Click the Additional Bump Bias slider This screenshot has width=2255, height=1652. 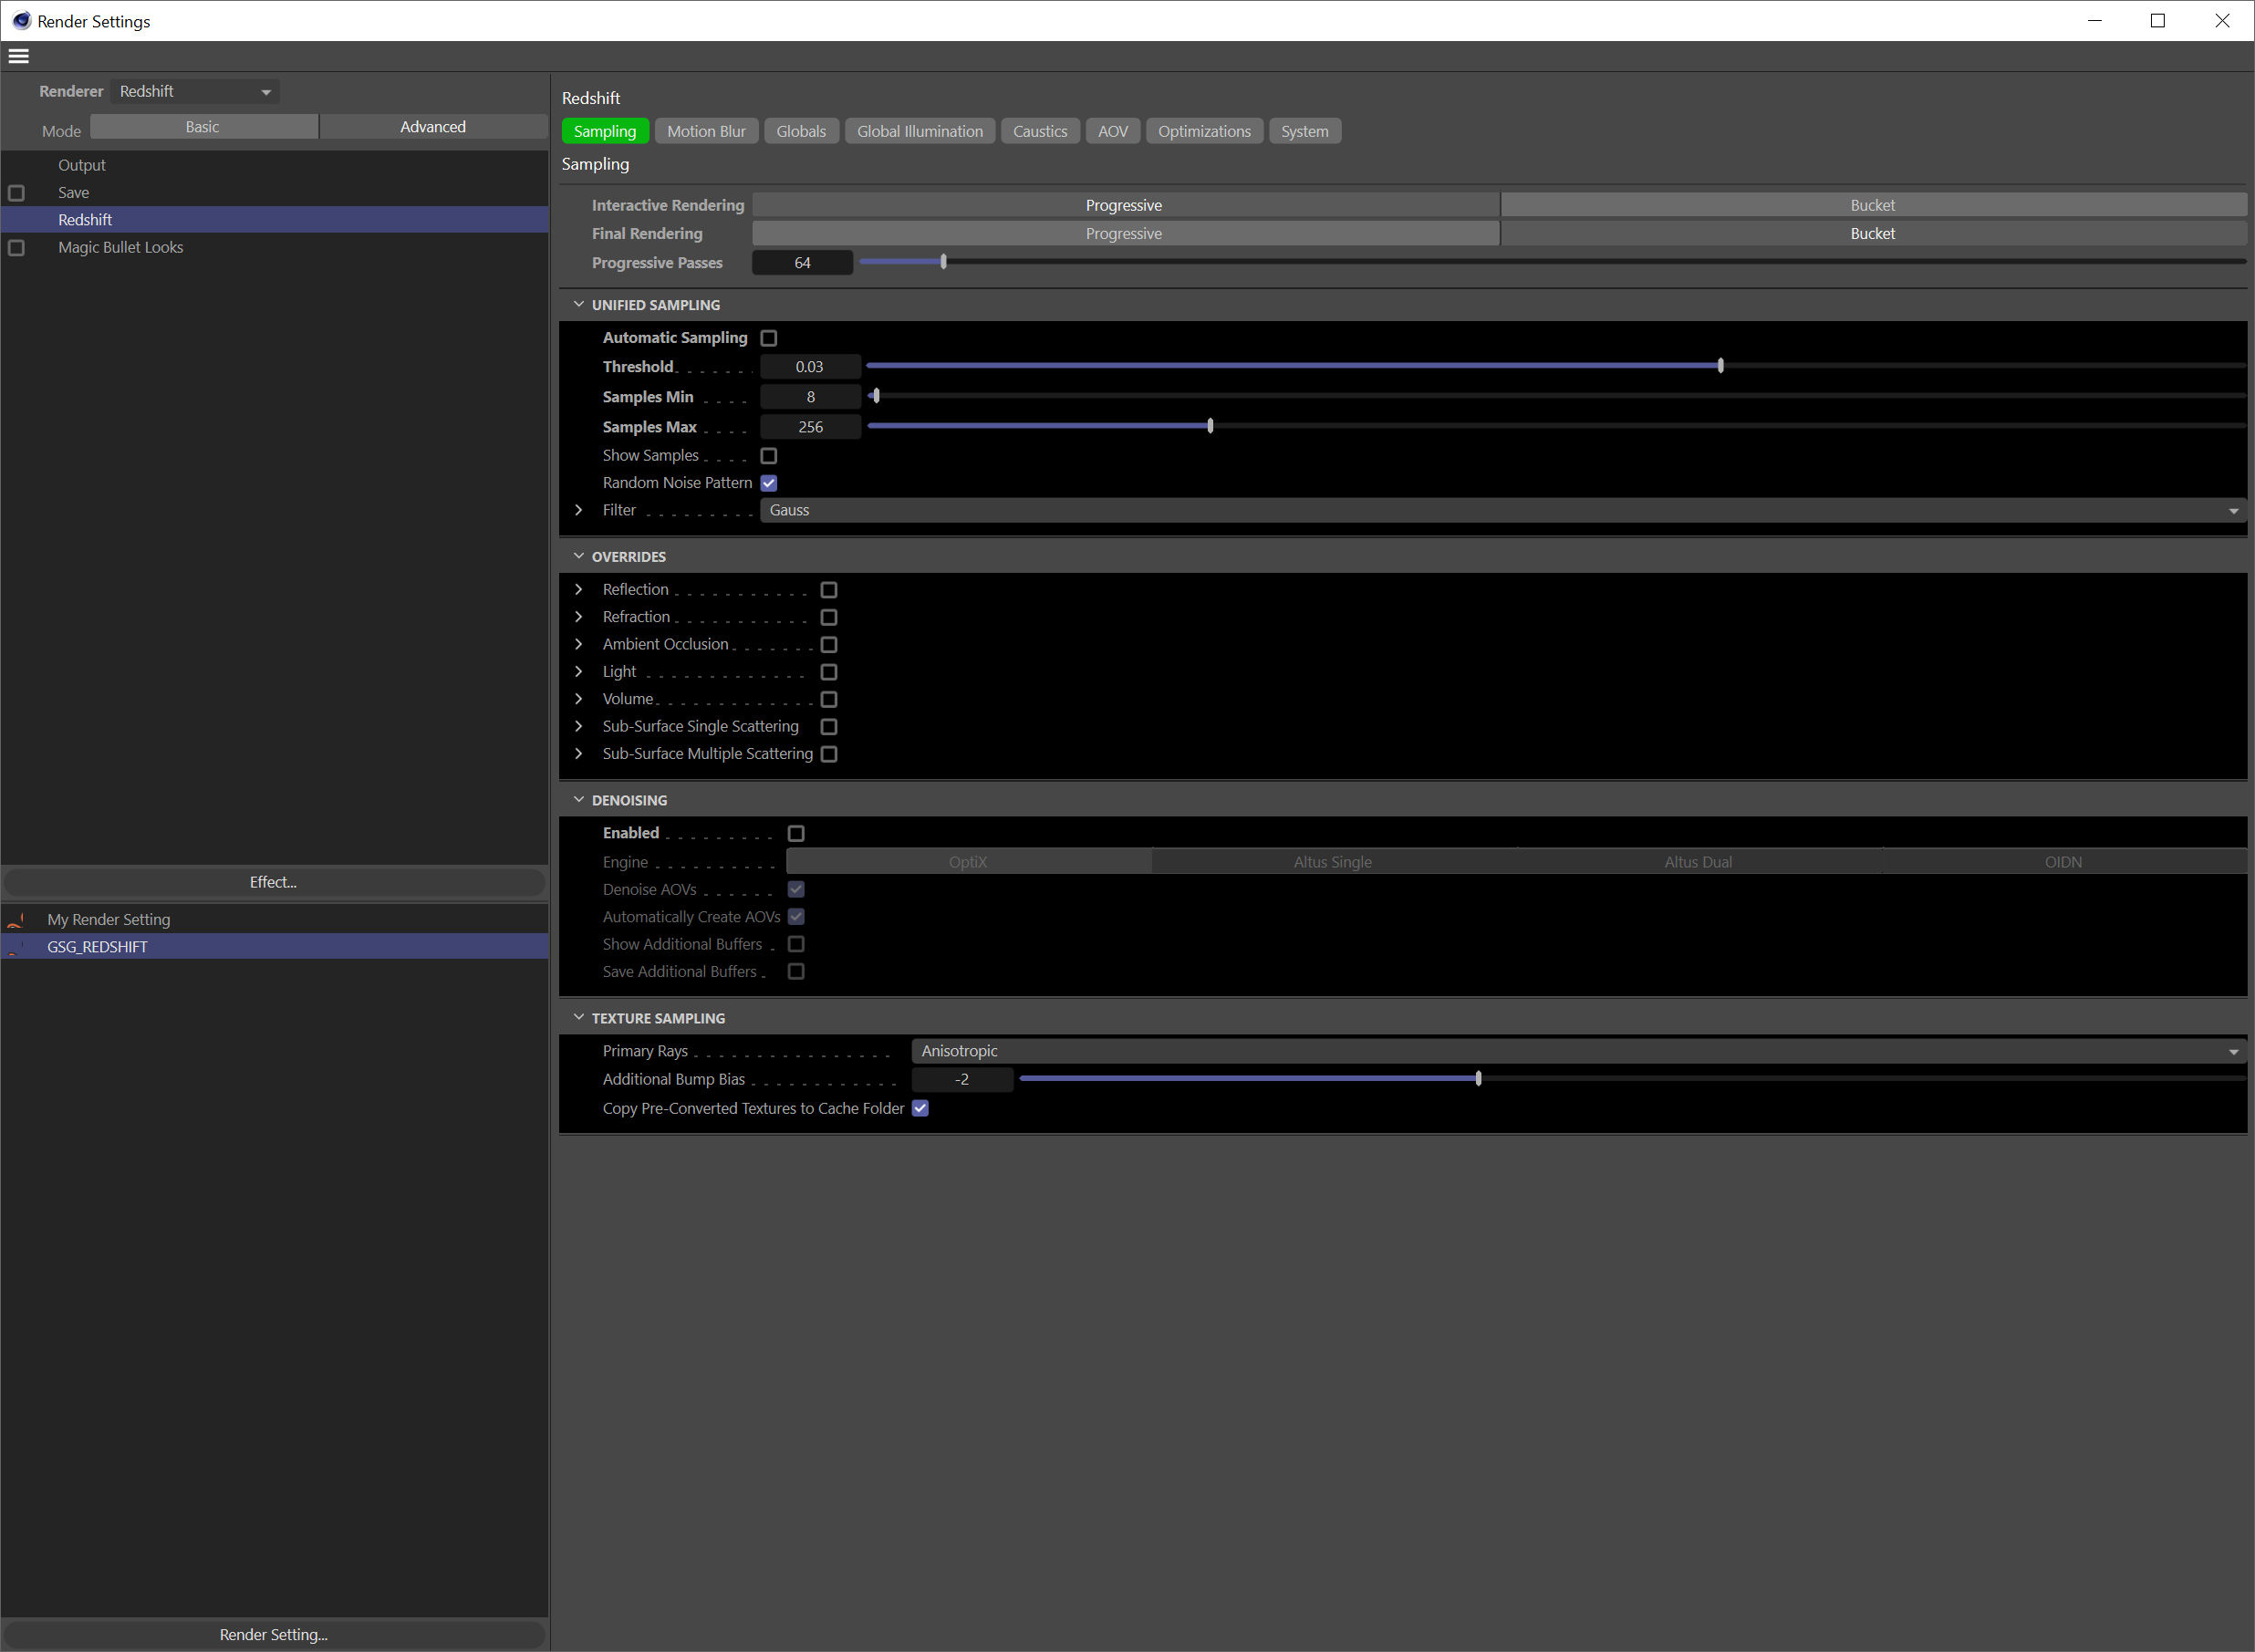(1632, 1079)
